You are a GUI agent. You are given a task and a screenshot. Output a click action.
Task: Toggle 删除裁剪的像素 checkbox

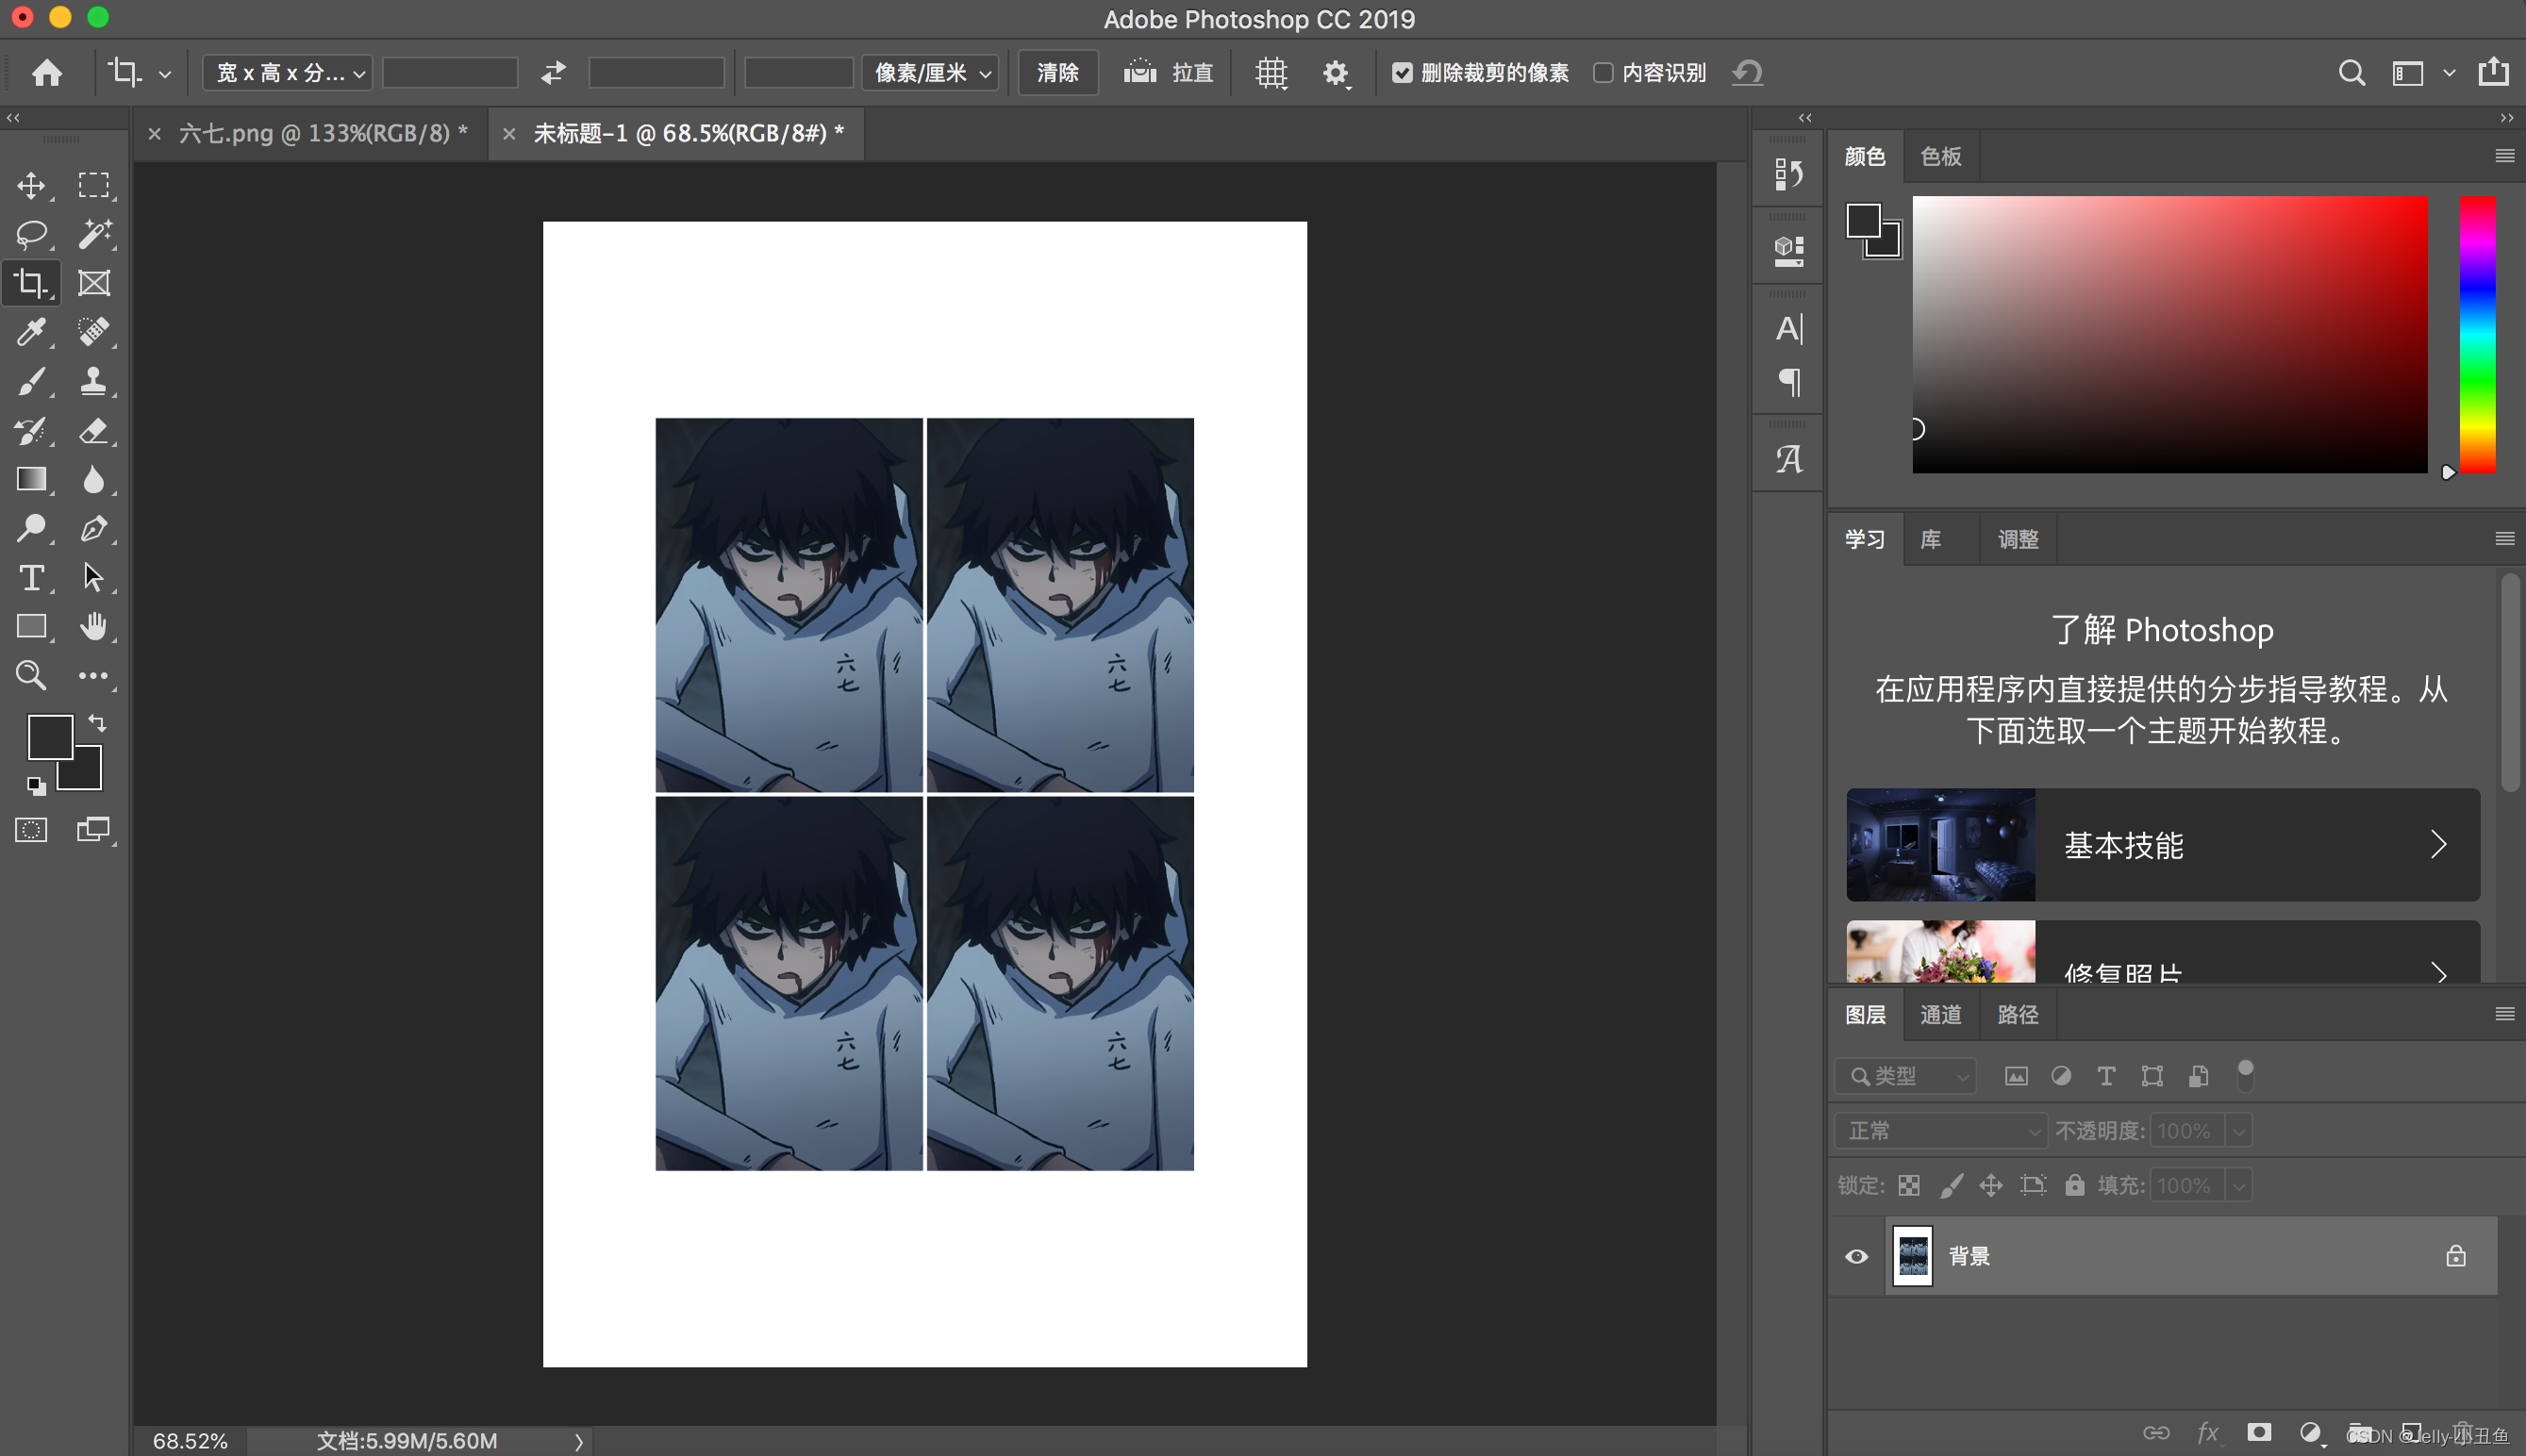click(x=1402, y=73)
